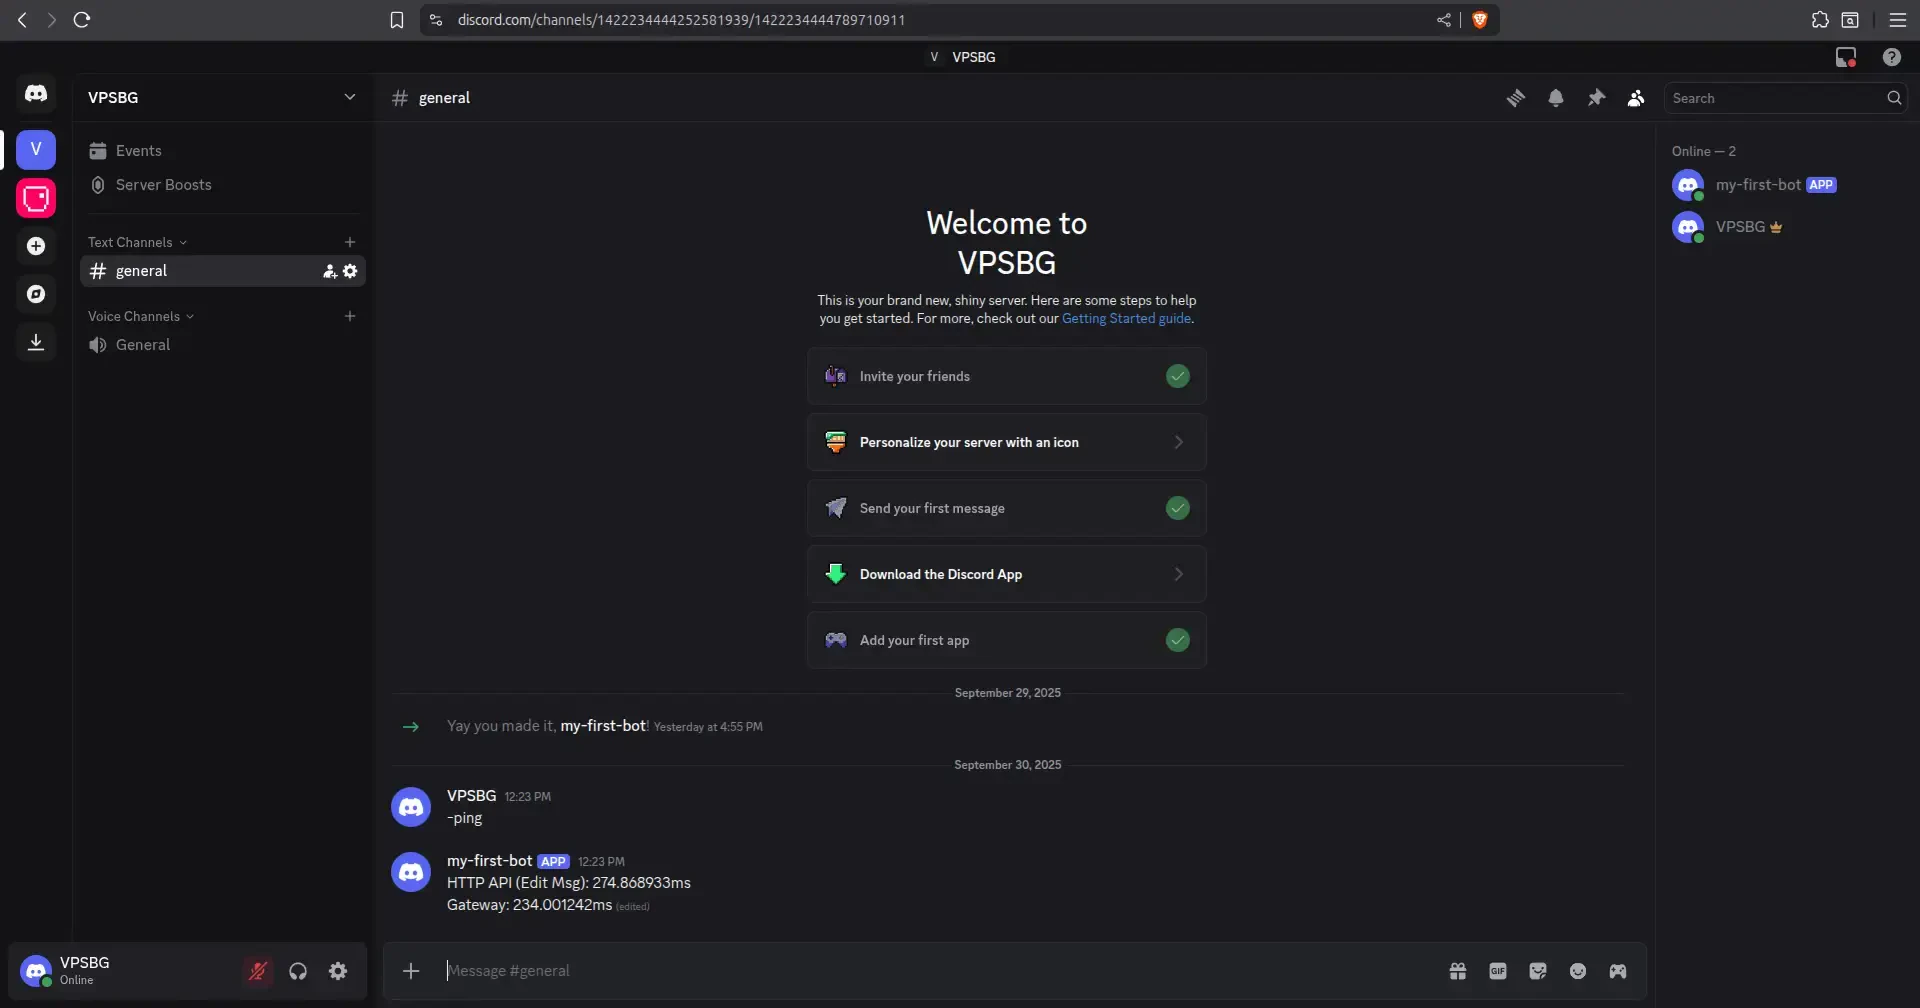Expand the VPSBG server dropdown menu
Screen dimensions: 1920x1008
click(x=349, y=97)
